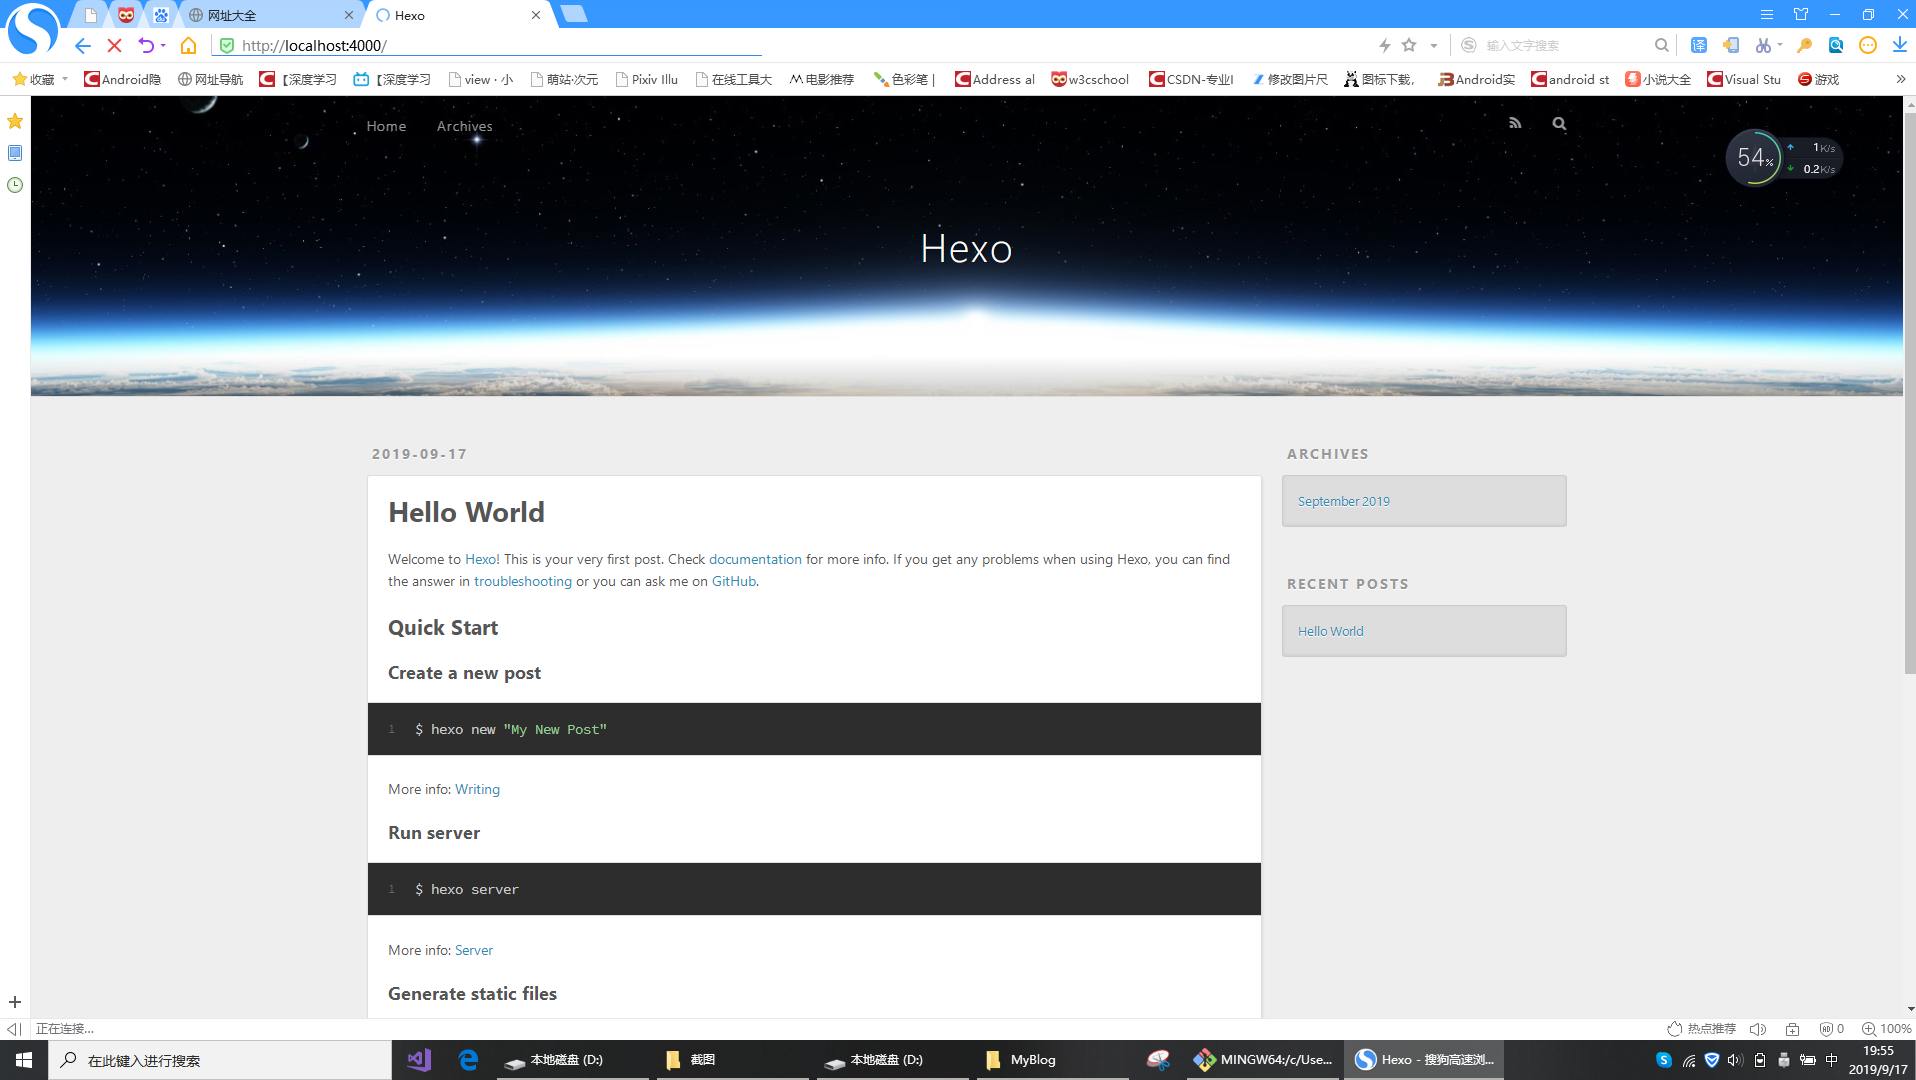
Task: Switch to the MINGW64 terminal window
Action: click(x=1264, y=1060)
